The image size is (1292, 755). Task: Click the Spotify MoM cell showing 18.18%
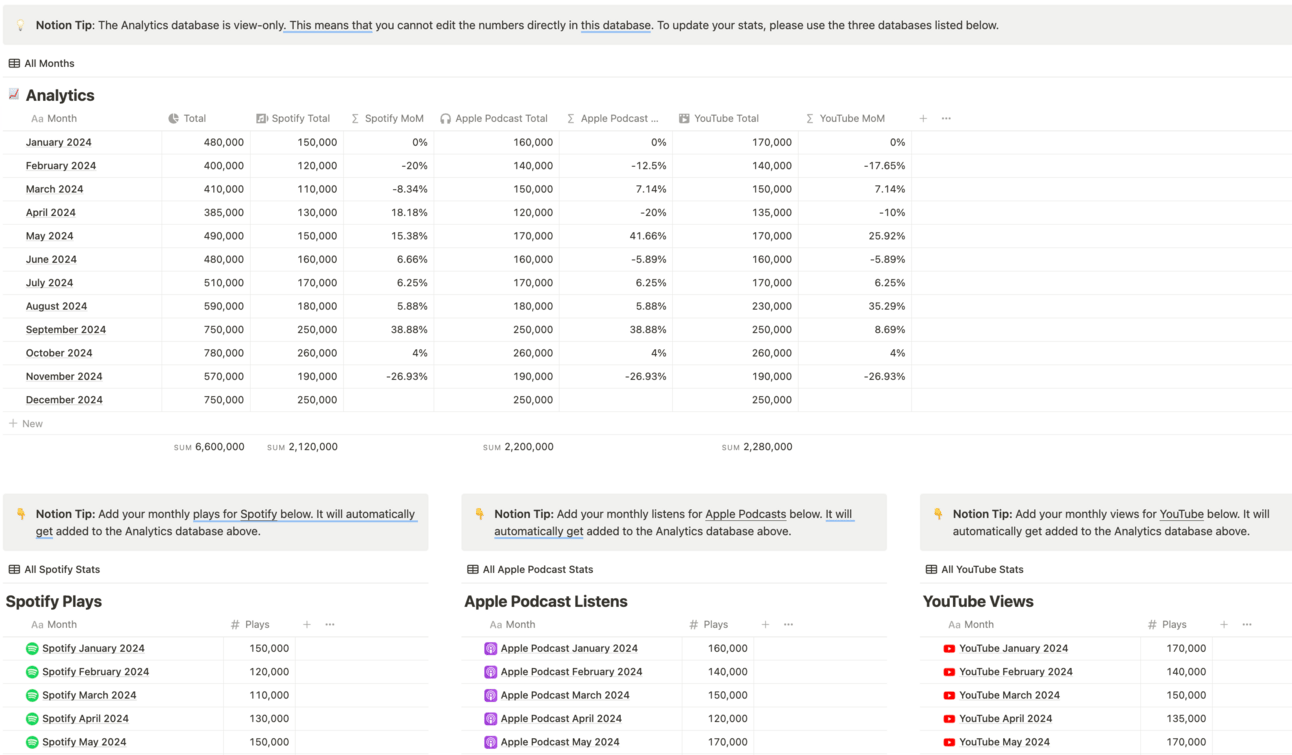(x=389, y=213)
